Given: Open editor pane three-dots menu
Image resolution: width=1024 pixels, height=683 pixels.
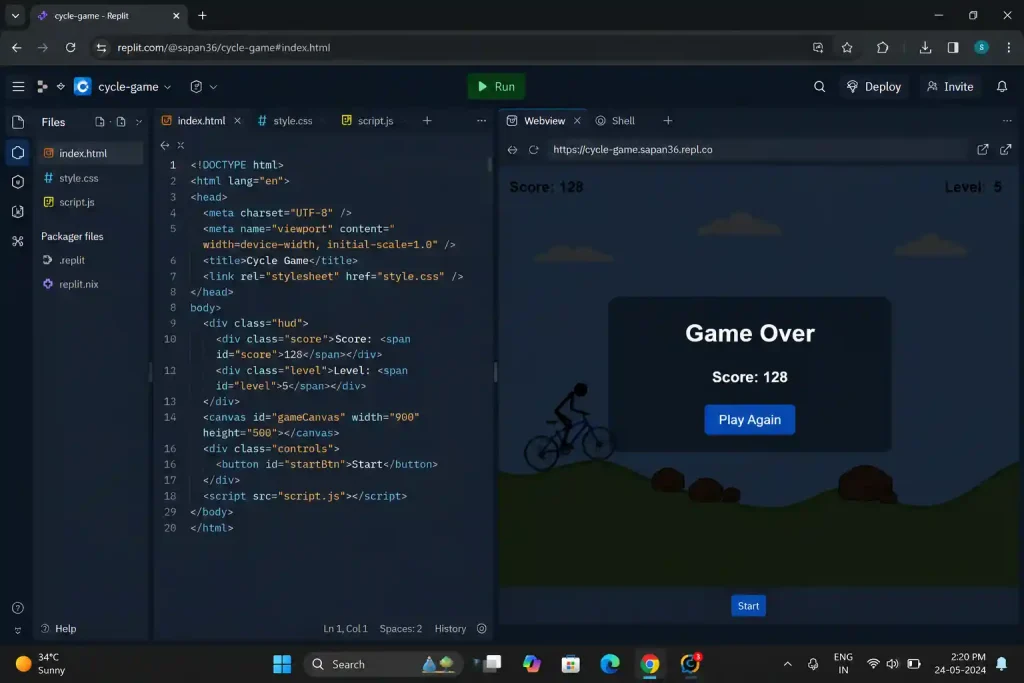Looking at the screenshot, I should coord(481,121).
